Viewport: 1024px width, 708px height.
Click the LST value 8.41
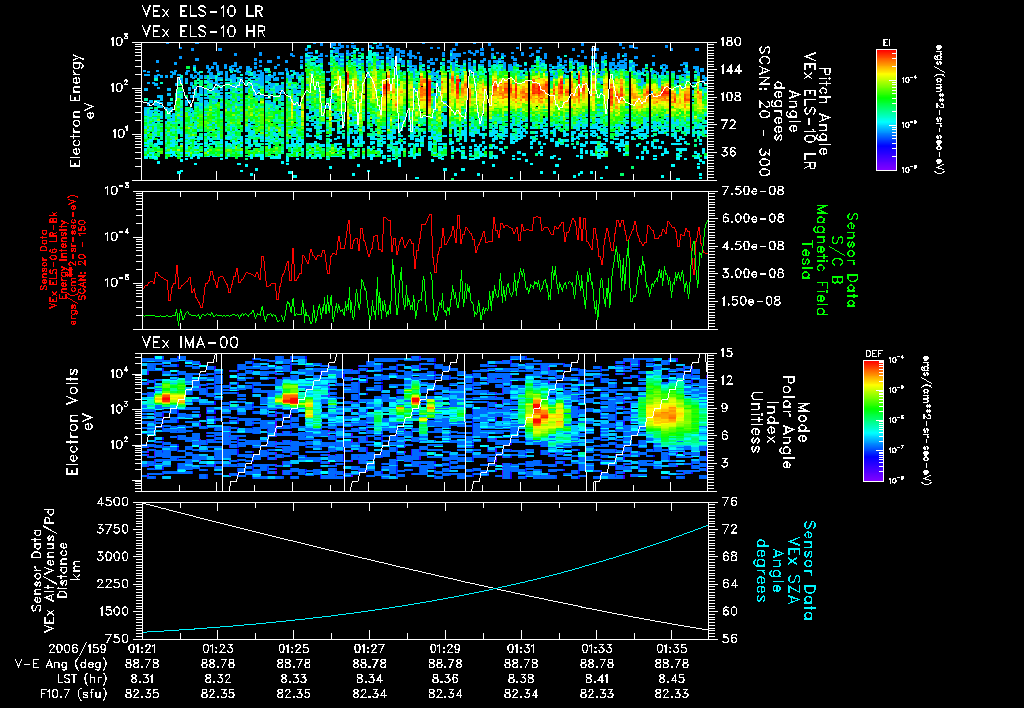coord(596,679)
